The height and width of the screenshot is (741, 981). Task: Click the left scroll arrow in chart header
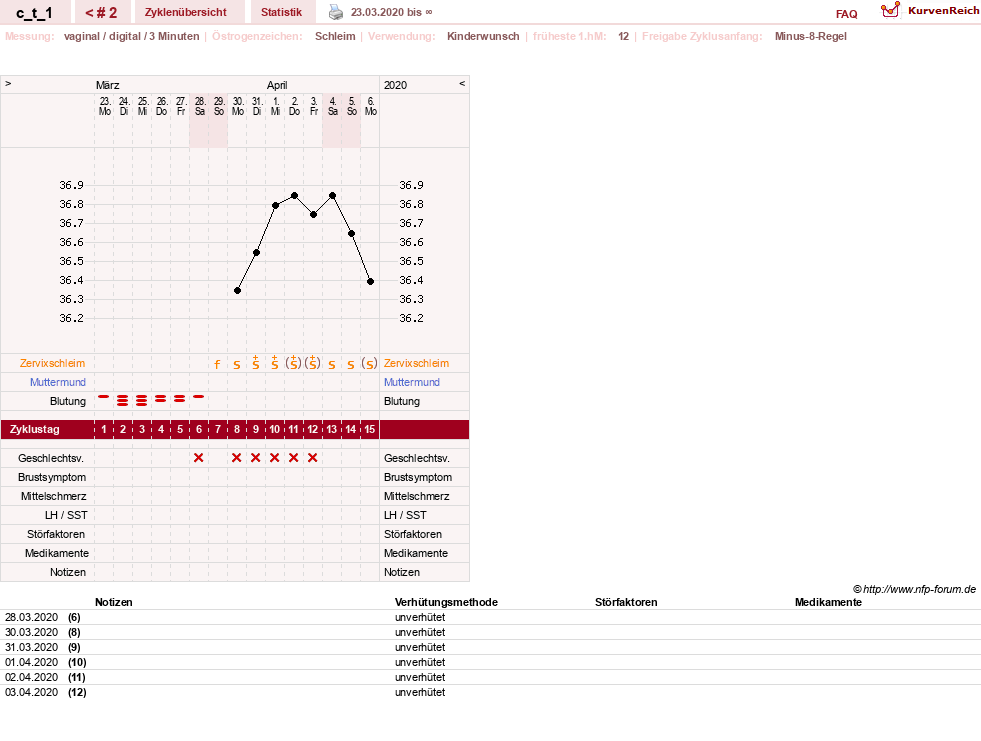click(8, 83)
